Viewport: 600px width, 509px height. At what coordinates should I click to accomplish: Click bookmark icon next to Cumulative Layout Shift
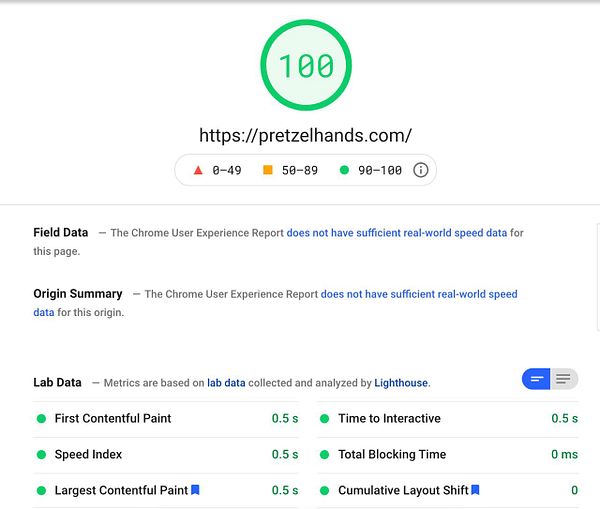[475, 490]
